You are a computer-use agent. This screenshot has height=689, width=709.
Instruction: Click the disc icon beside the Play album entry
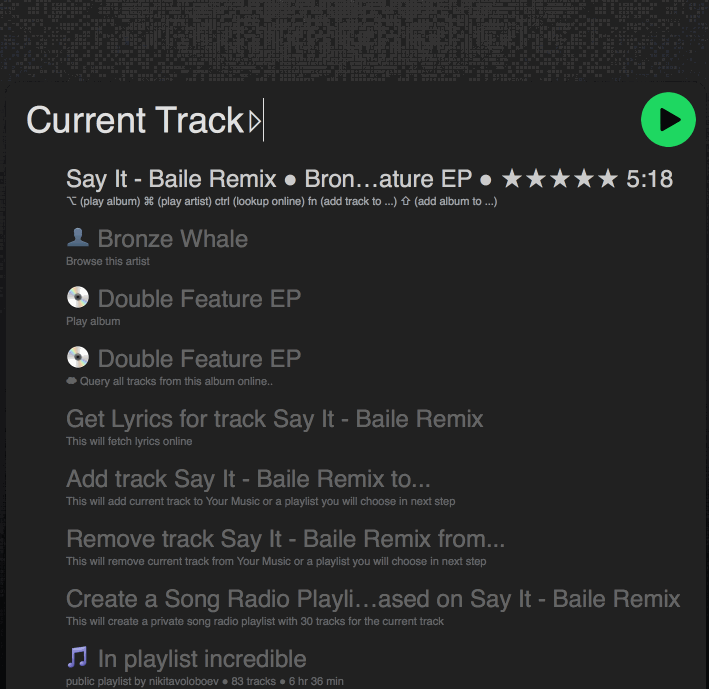point(78,297)
